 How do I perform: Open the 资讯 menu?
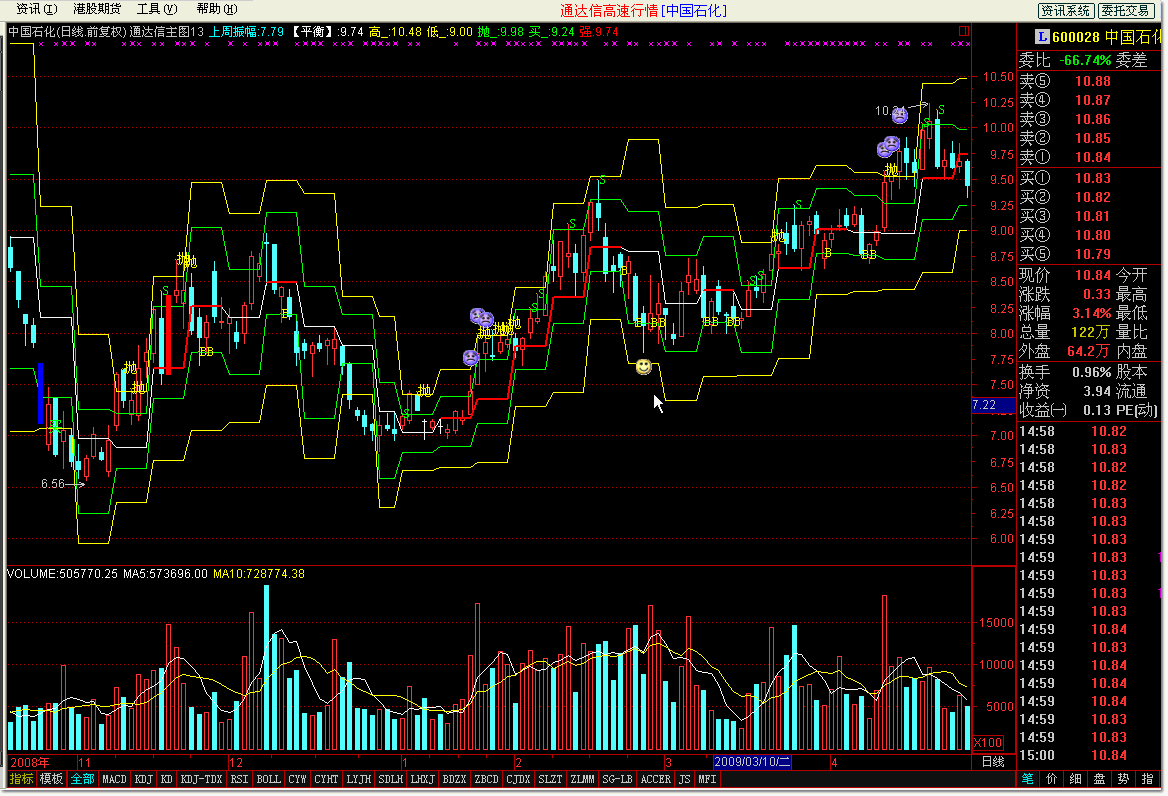tap(36, 9)
